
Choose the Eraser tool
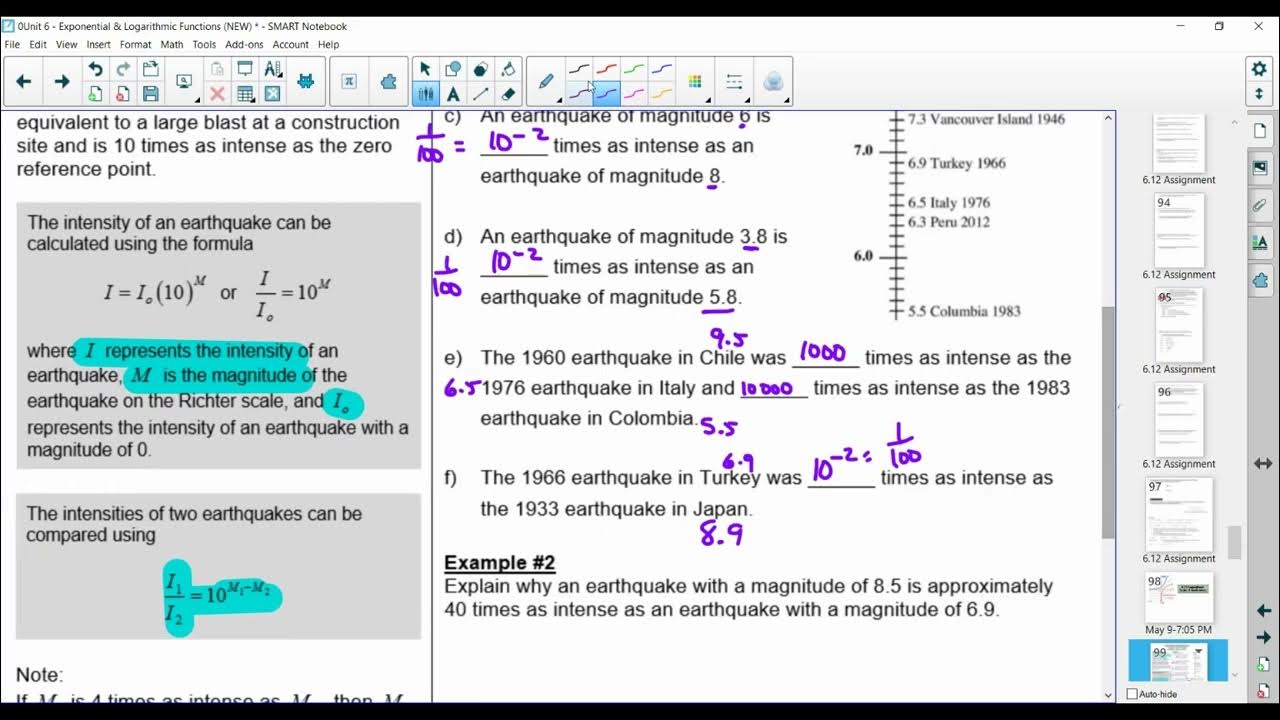(x=508, y=94)
